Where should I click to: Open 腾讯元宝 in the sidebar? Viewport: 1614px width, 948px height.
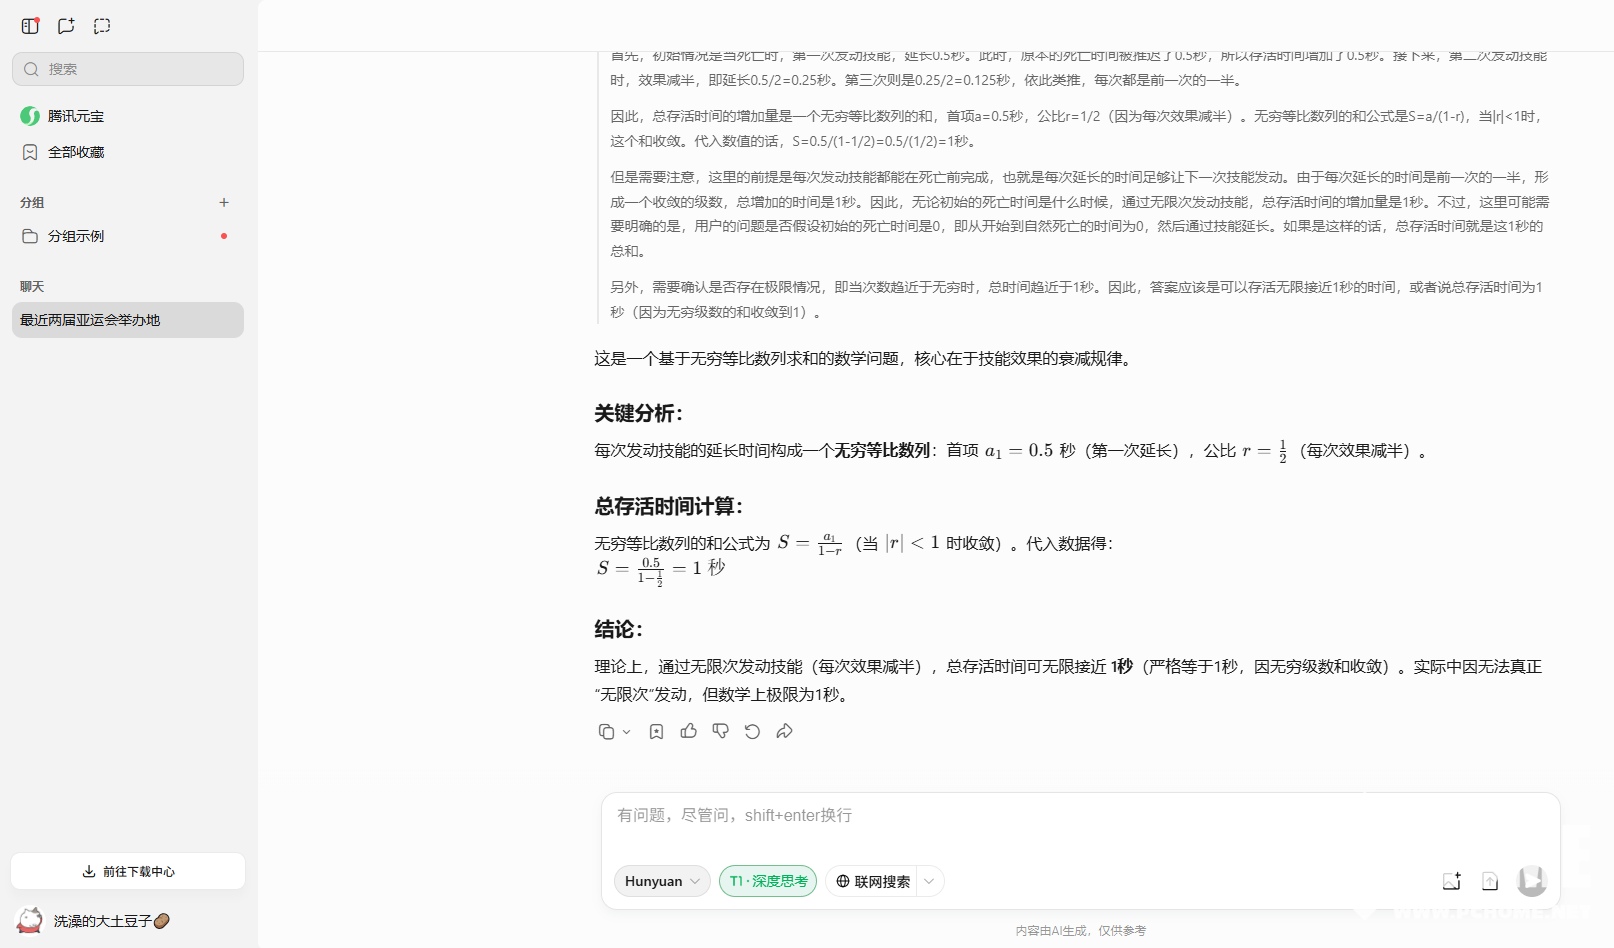point(75,116)
